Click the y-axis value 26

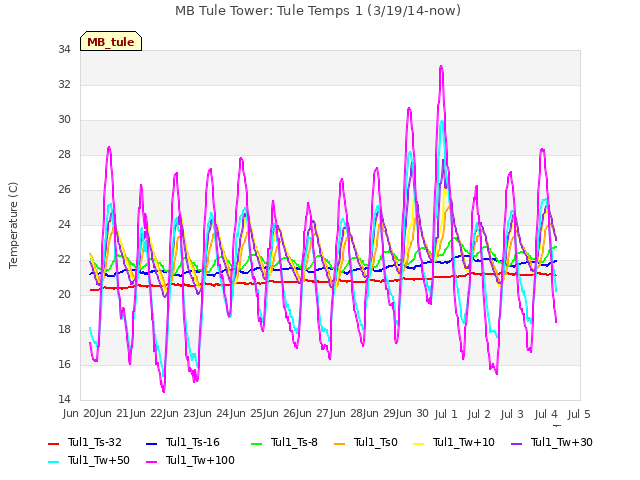[x=64, y=190]
